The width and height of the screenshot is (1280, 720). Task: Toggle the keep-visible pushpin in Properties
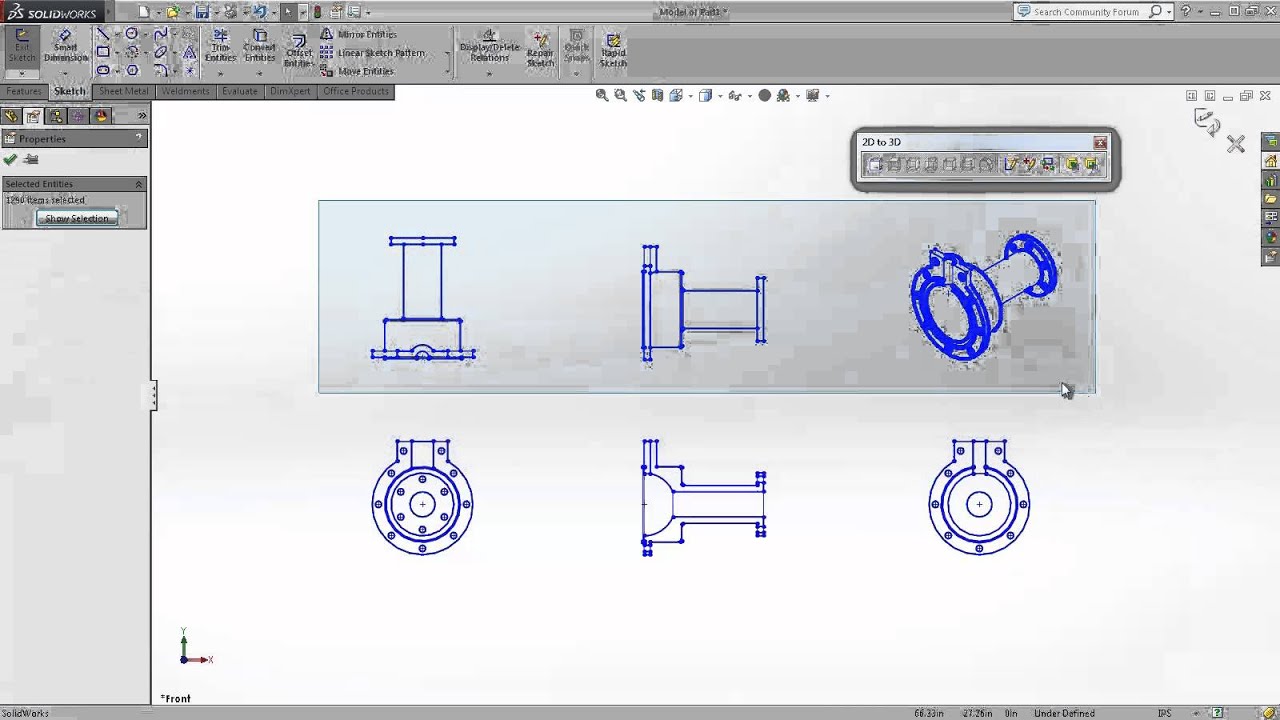coord(31,159)
